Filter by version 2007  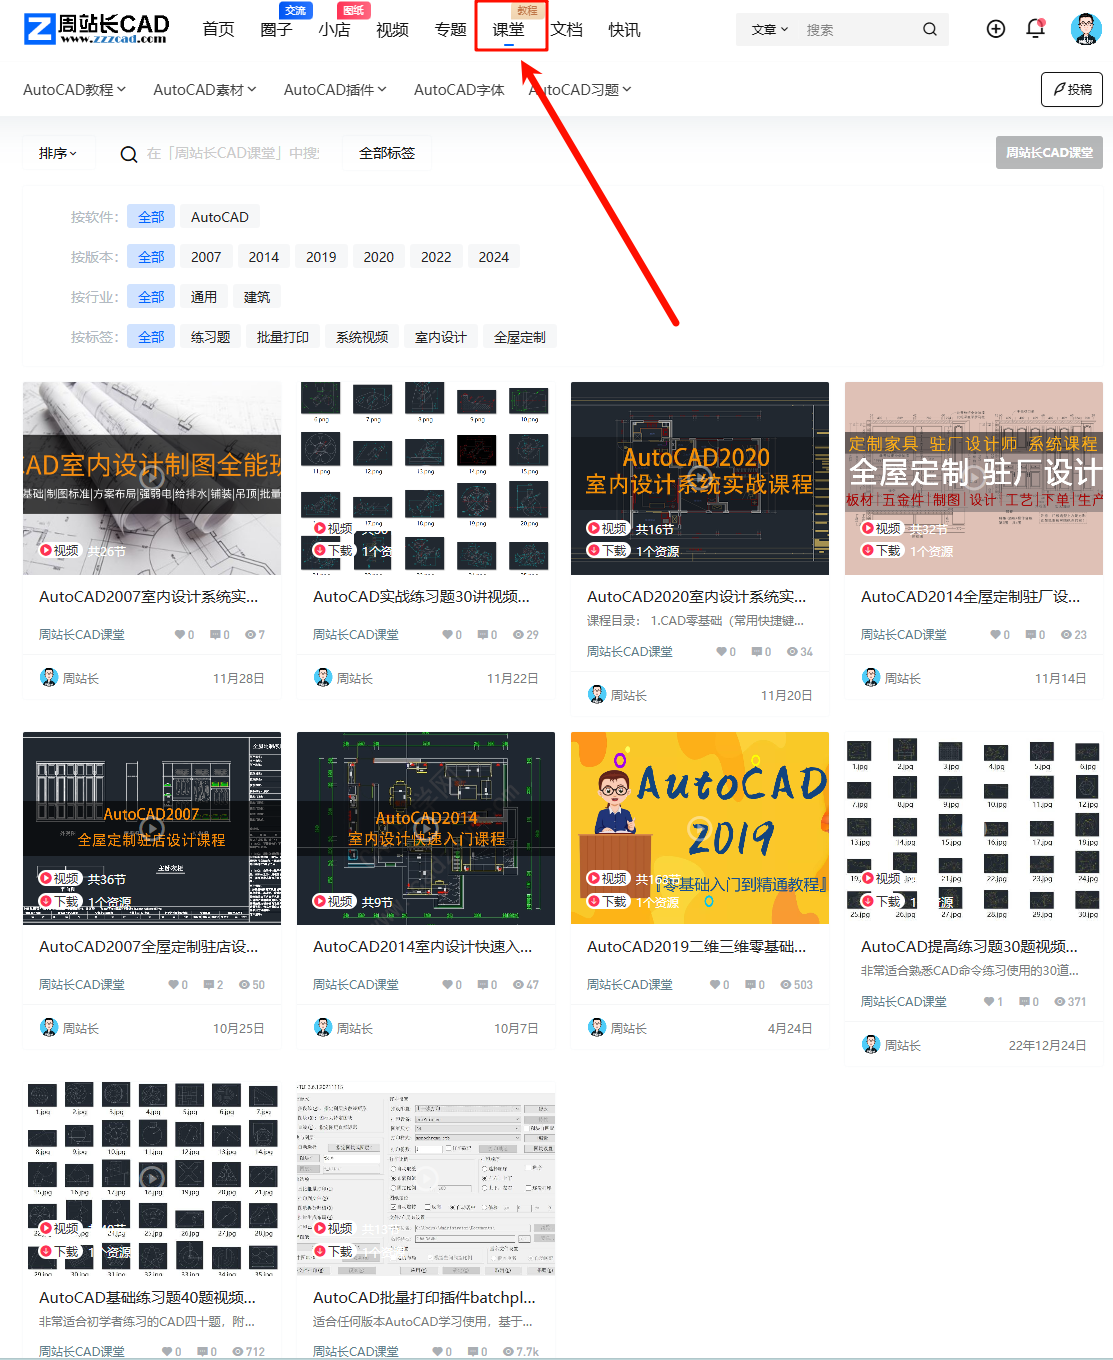point(206,257)
